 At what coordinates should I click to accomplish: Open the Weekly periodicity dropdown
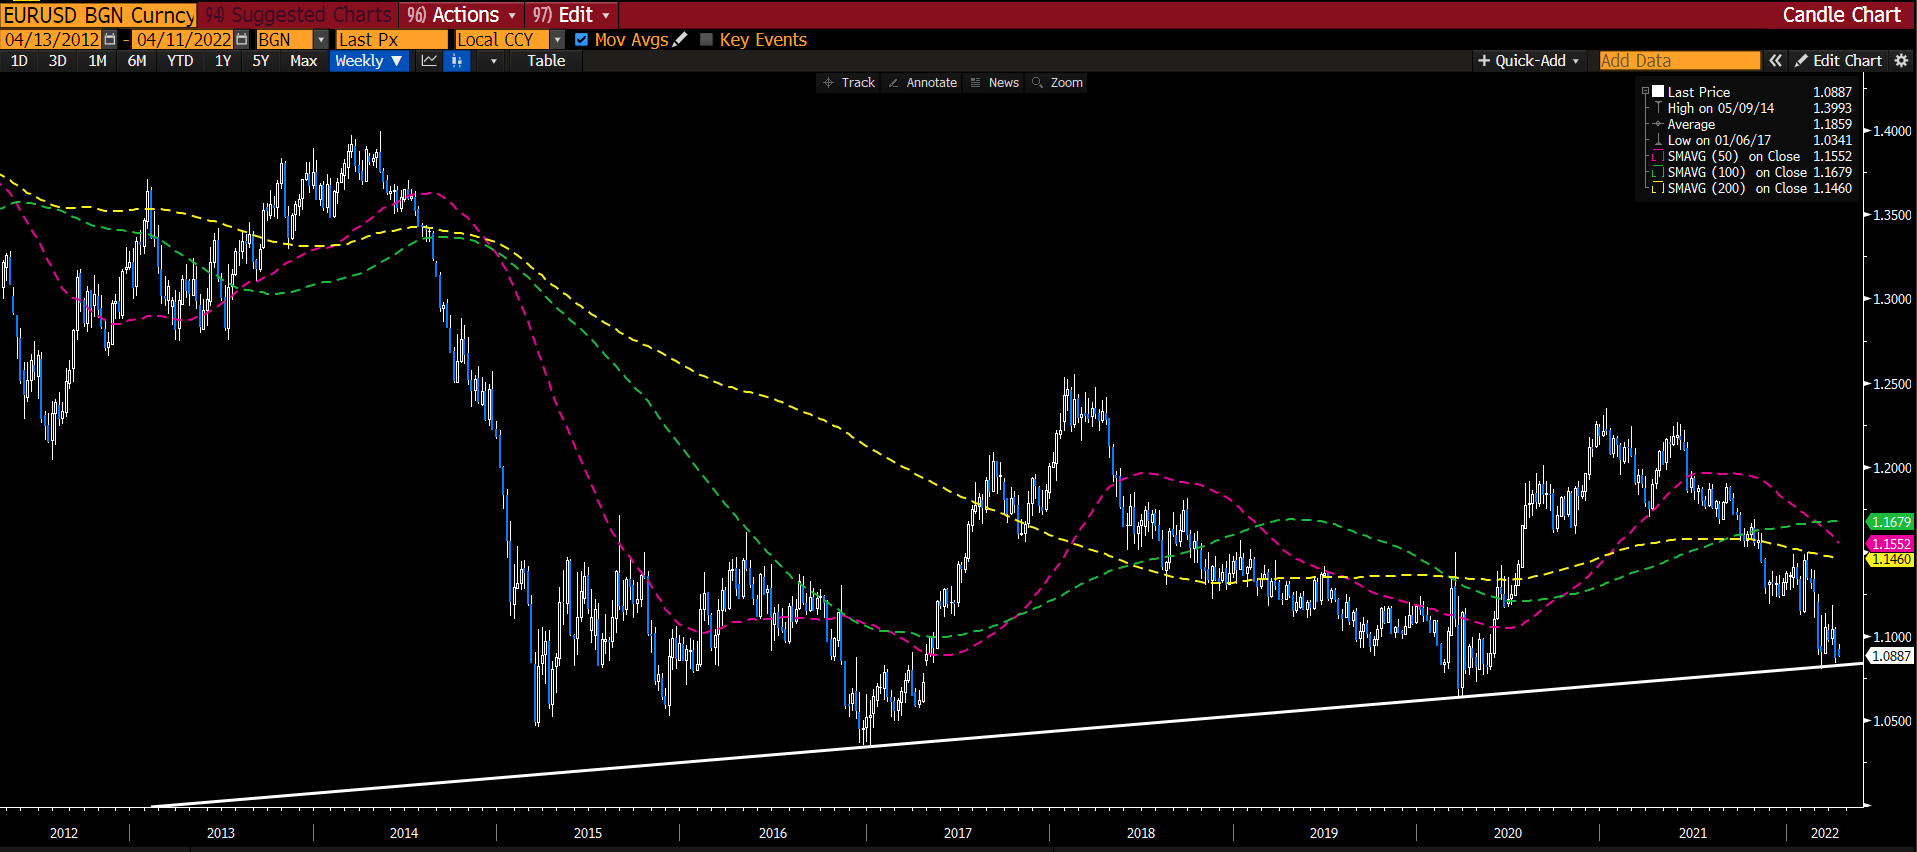(369, 61)
